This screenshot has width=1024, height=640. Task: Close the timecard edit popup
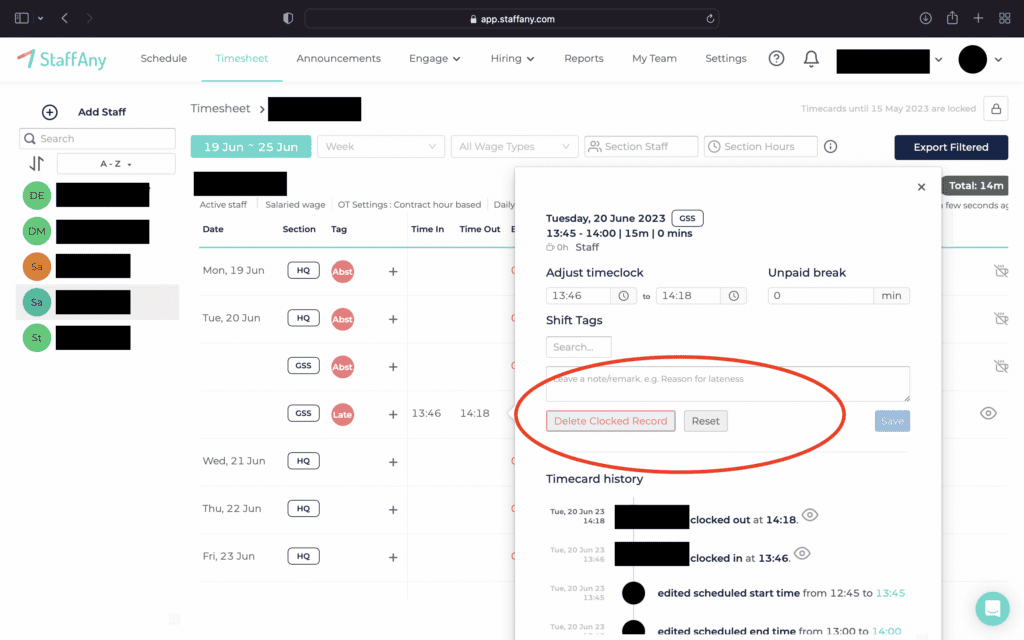point(921,187)
